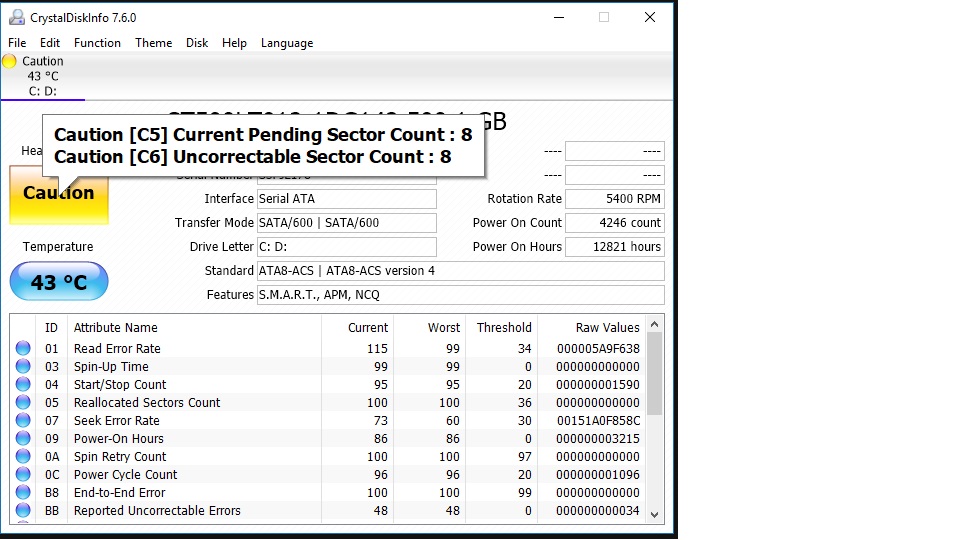Image resolution: width=960 pixels, height=540 pixels.
Task: Open the Help menu
Action: click(234, 43)
